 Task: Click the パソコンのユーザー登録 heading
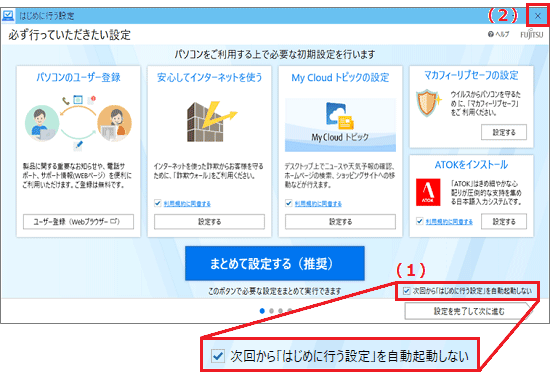pos(78,77)
